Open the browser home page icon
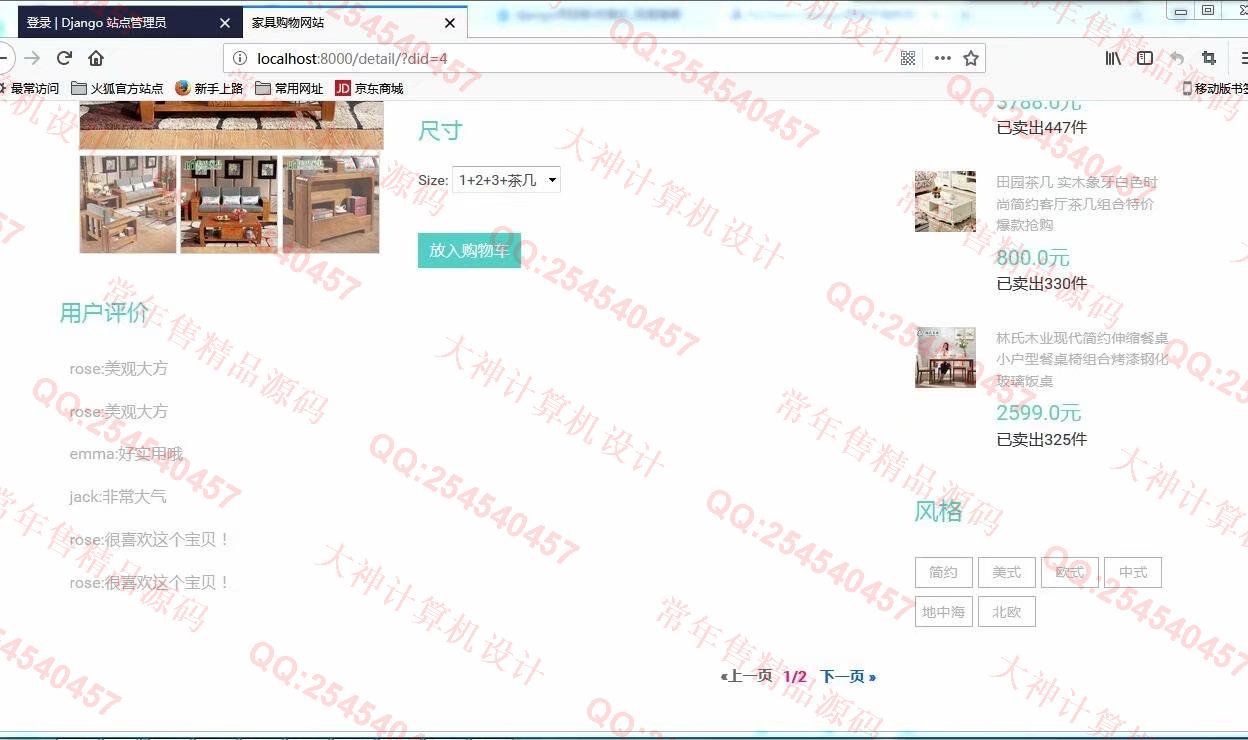This screenshot has height=740, width=1248. tap(96, 58)
